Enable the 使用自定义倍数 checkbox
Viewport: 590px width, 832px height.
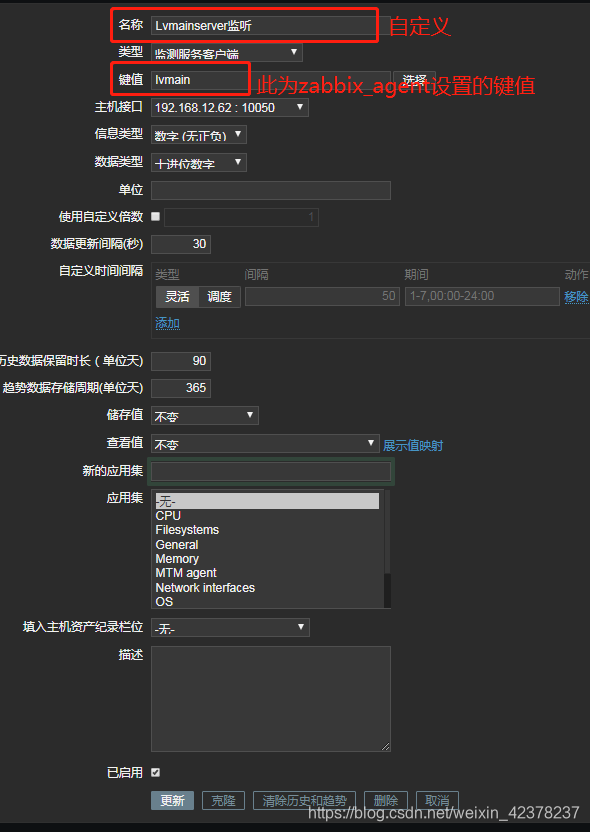155,216
